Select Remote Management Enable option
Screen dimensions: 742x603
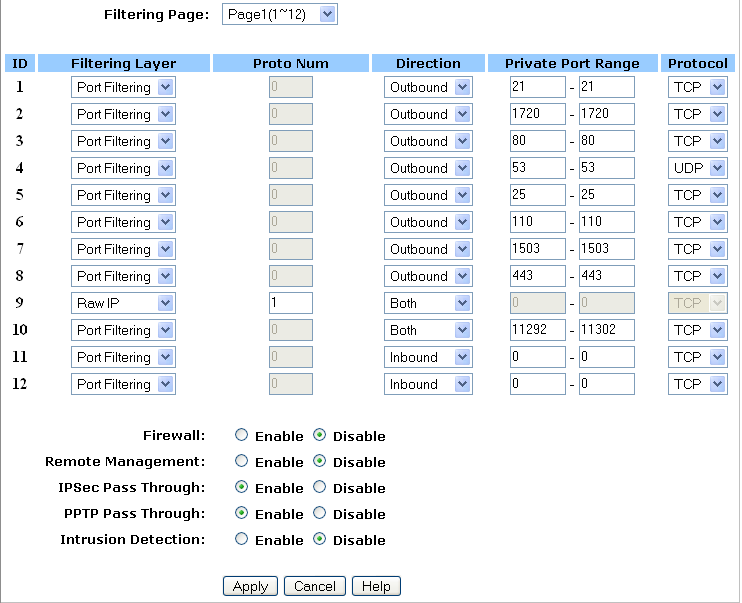coord(241,461)
